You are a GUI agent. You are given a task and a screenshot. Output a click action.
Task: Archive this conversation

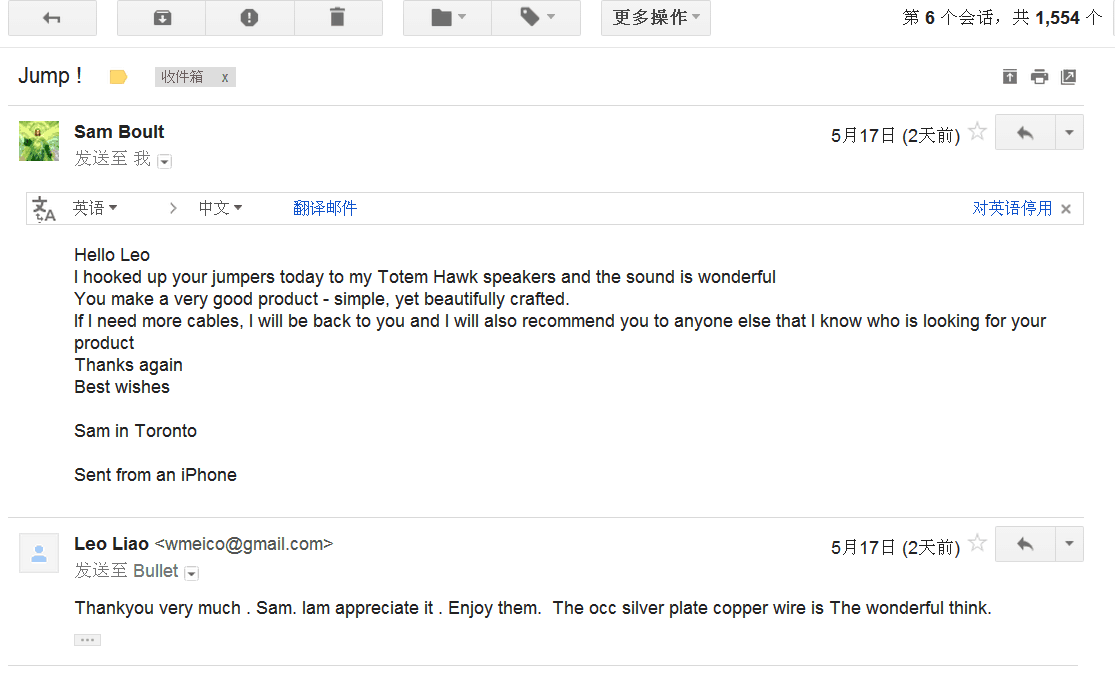pyautogui.click(x=162, y=18)
